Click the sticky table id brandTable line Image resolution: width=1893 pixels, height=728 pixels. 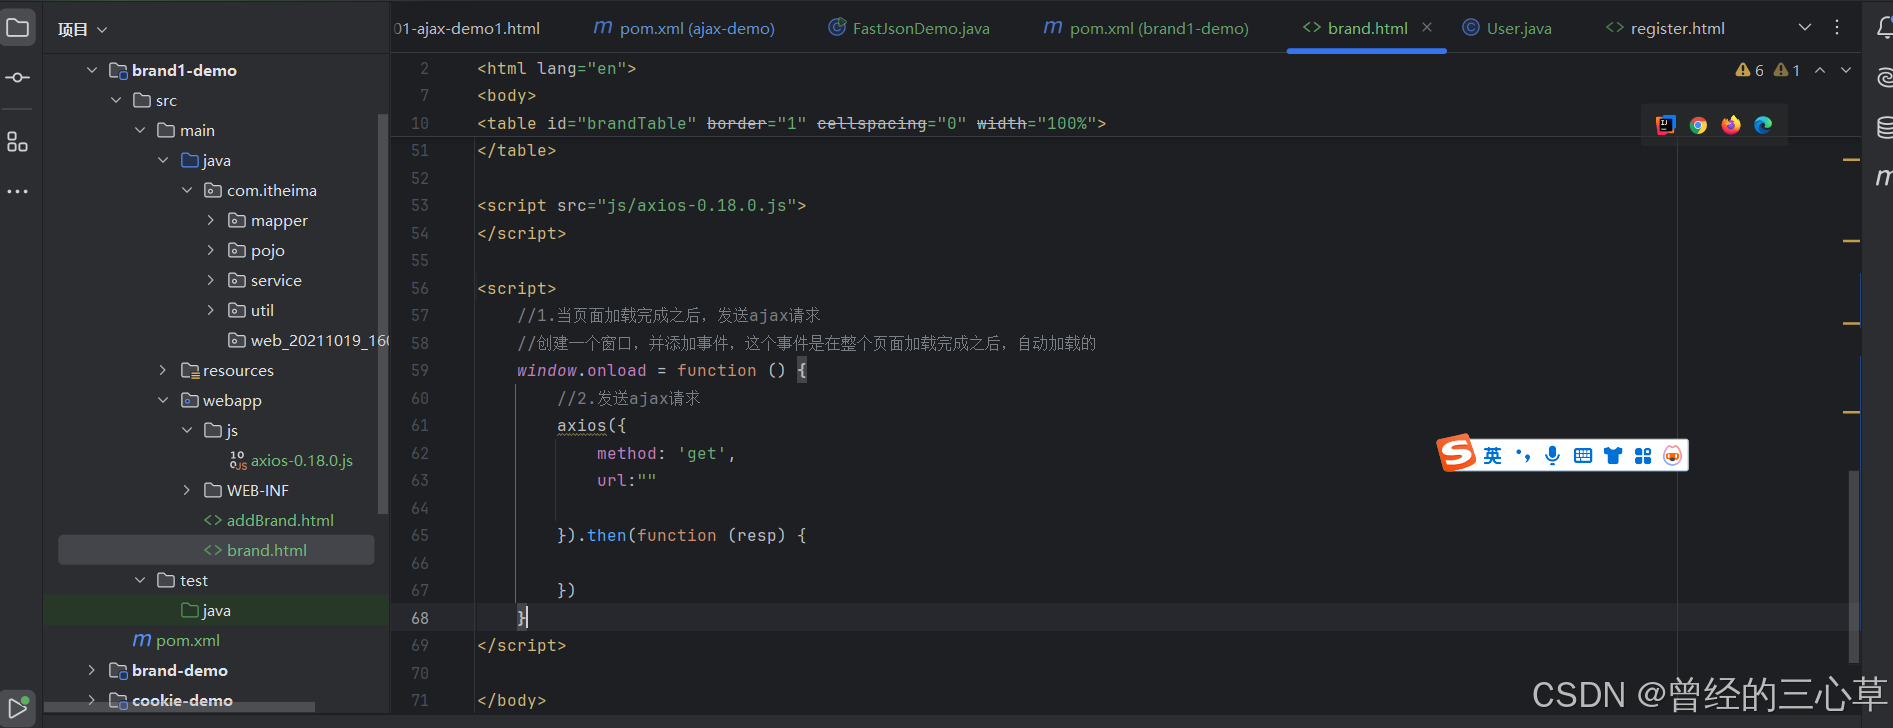pos(791,123)
